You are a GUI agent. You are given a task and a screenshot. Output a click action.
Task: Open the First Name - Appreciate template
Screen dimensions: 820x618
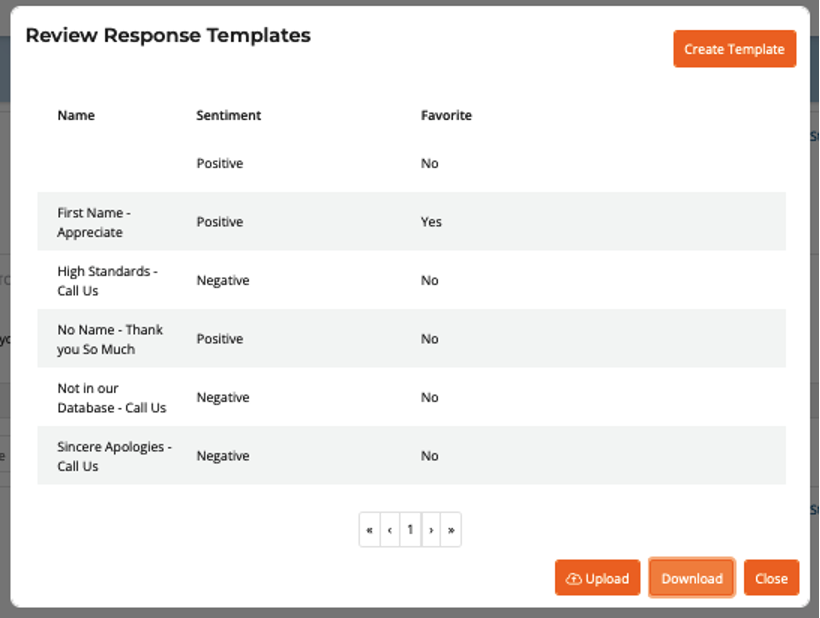[94, 222]
